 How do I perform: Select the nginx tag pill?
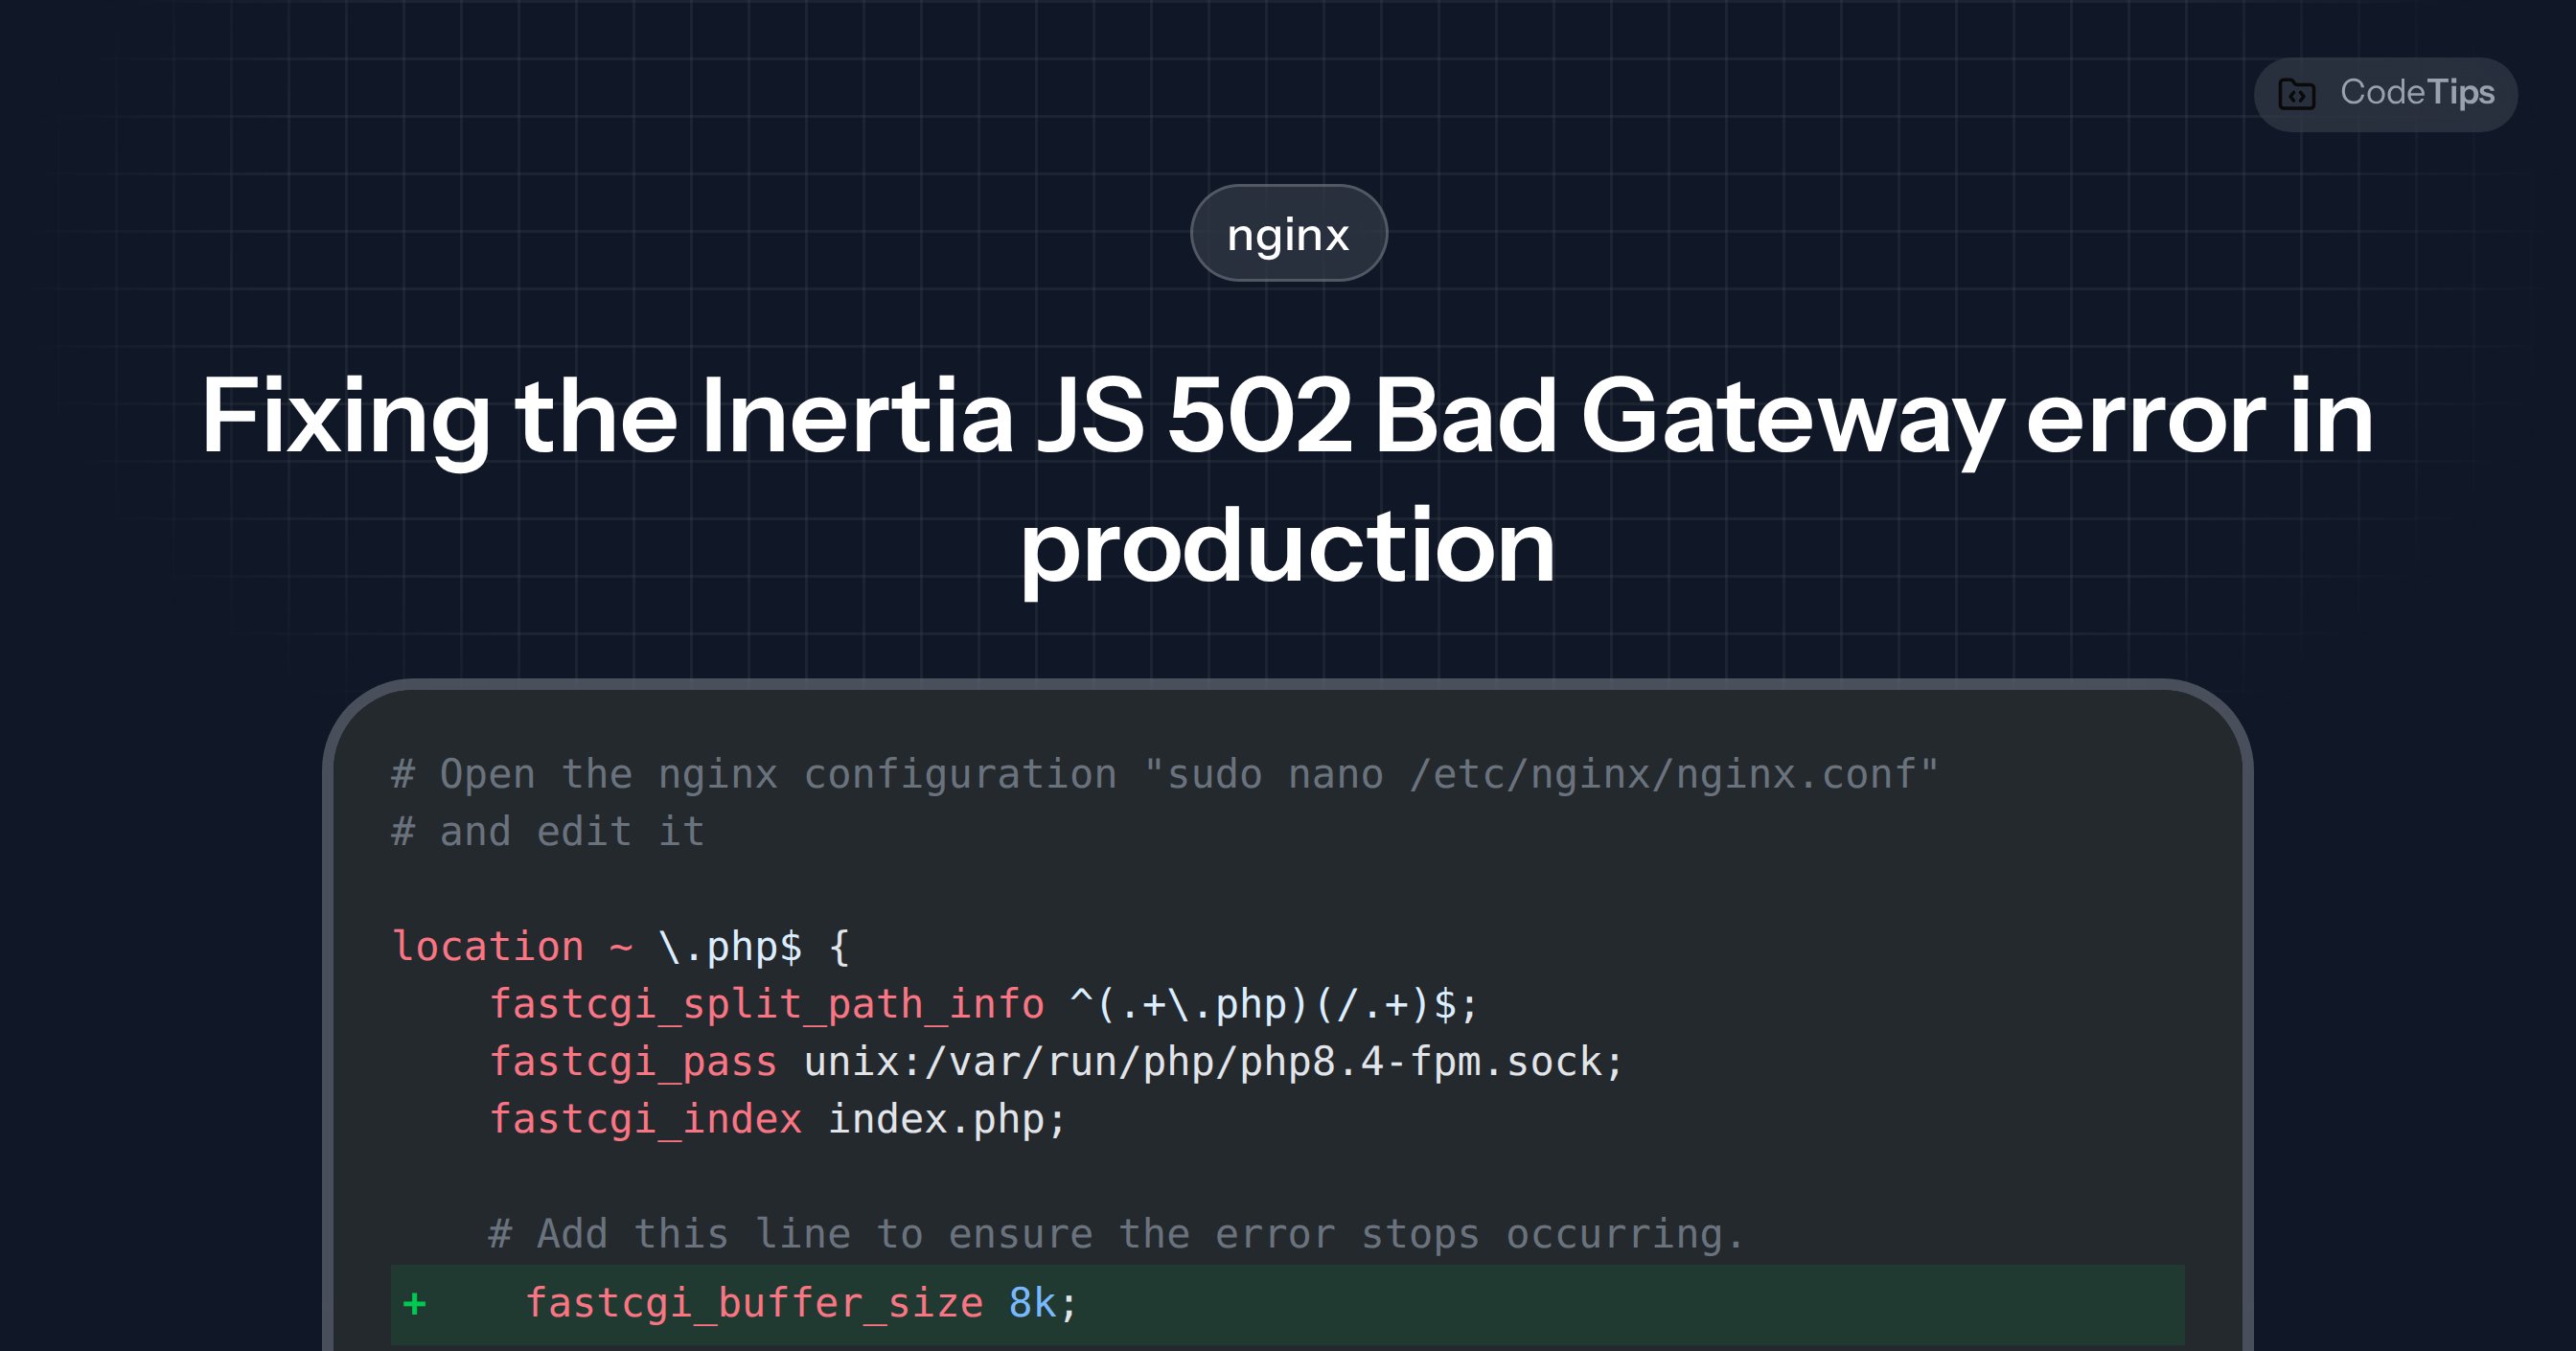(x=1287, y=233)
